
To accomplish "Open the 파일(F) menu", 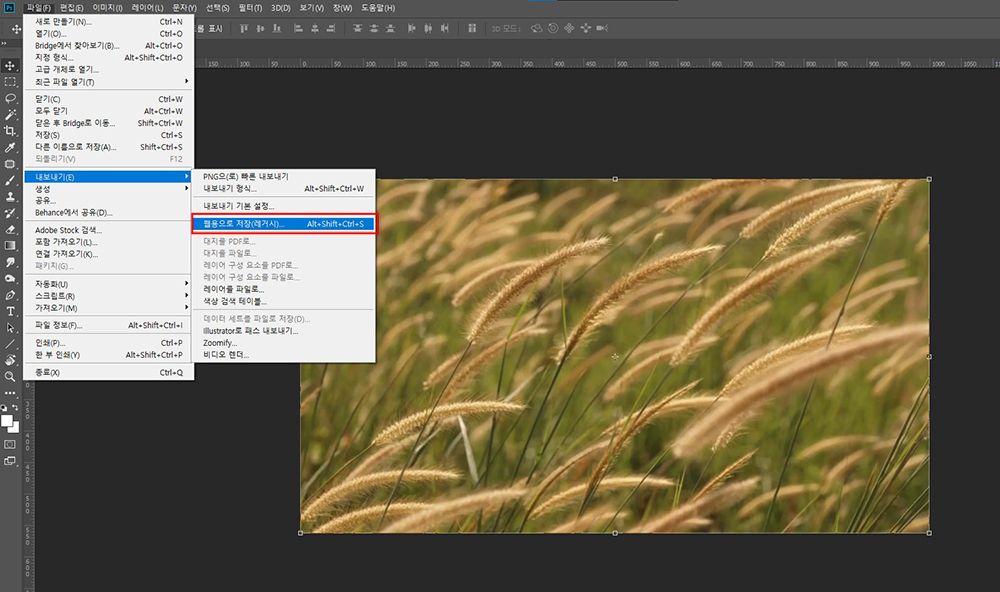I will point(38,8).
